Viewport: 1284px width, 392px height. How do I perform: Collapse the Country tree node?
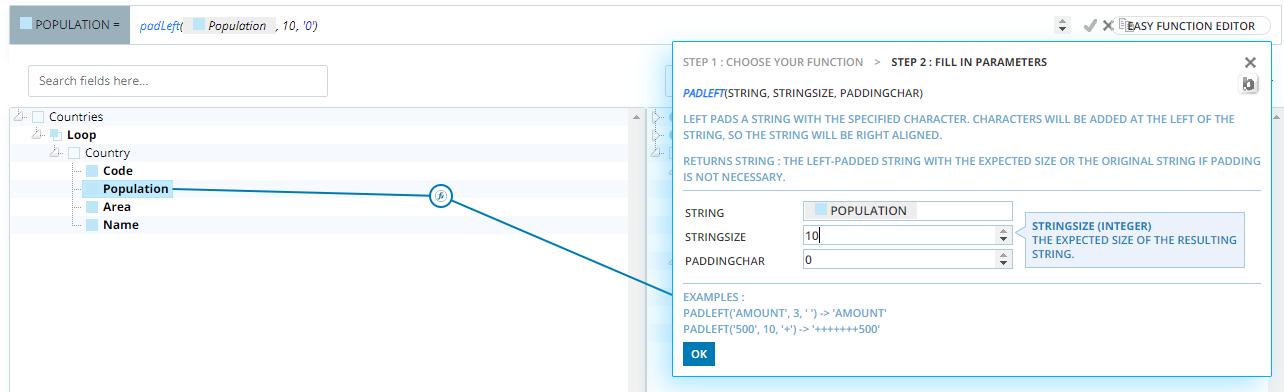click(x=56, y=153)
